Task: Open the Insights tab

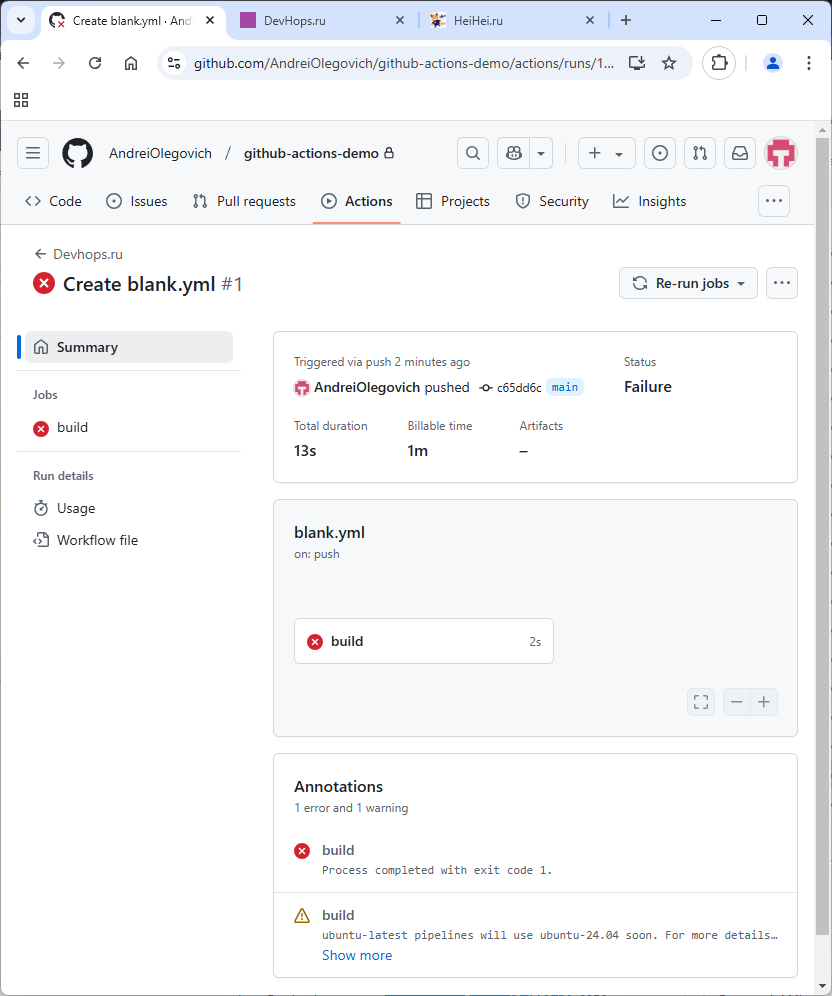Action: click(x=650, y=201)
